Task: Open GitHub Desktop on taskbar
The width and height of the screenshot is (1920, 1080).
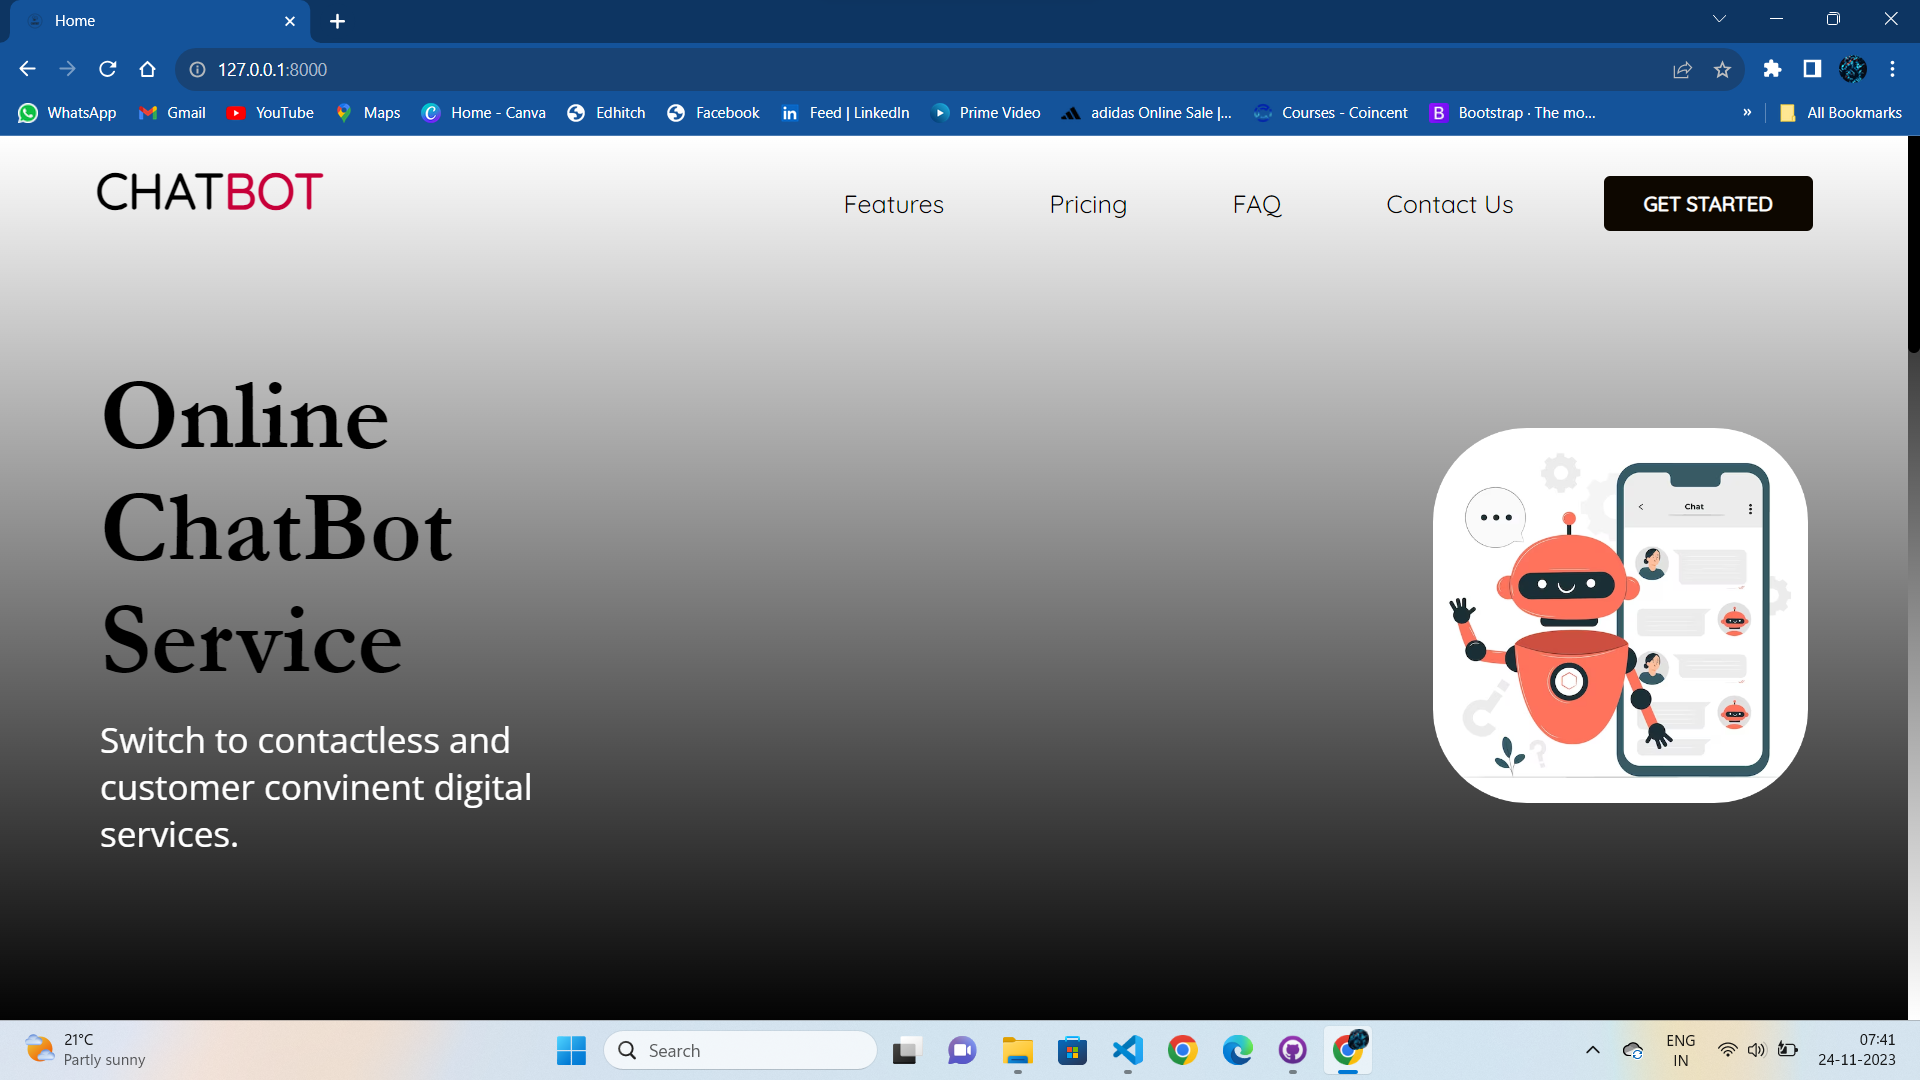Action: [x=1293, y=1051]
